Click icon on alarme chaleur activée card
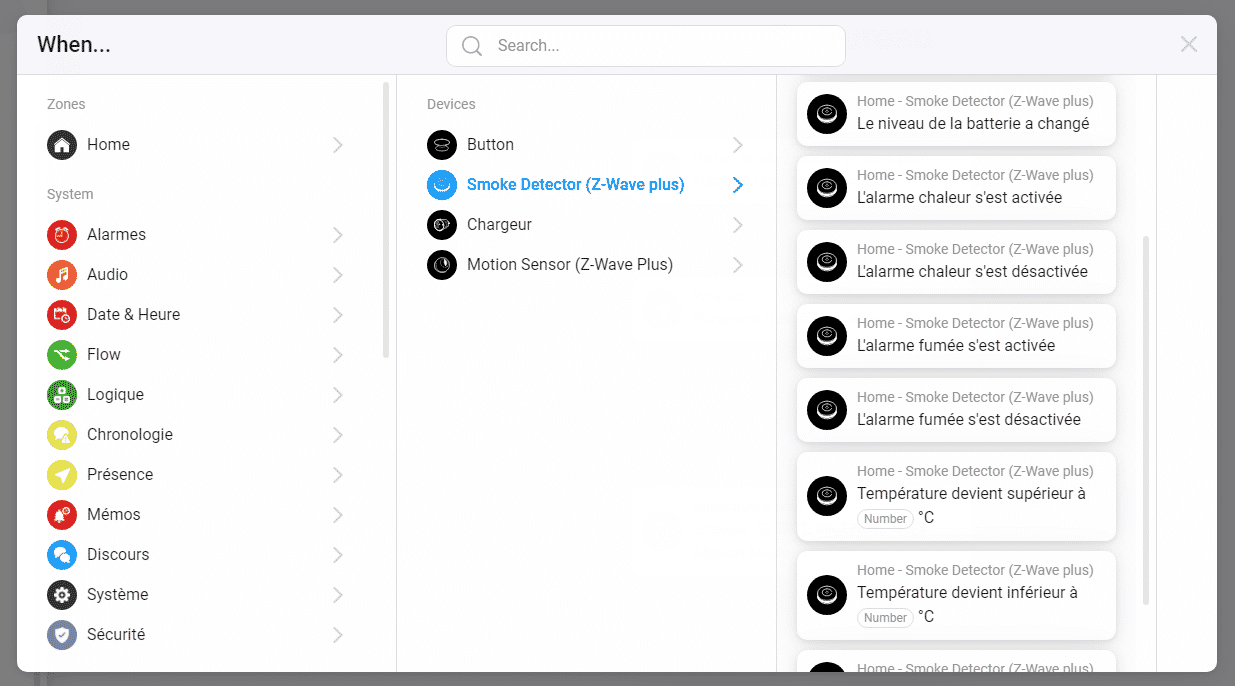 point(827,188)
